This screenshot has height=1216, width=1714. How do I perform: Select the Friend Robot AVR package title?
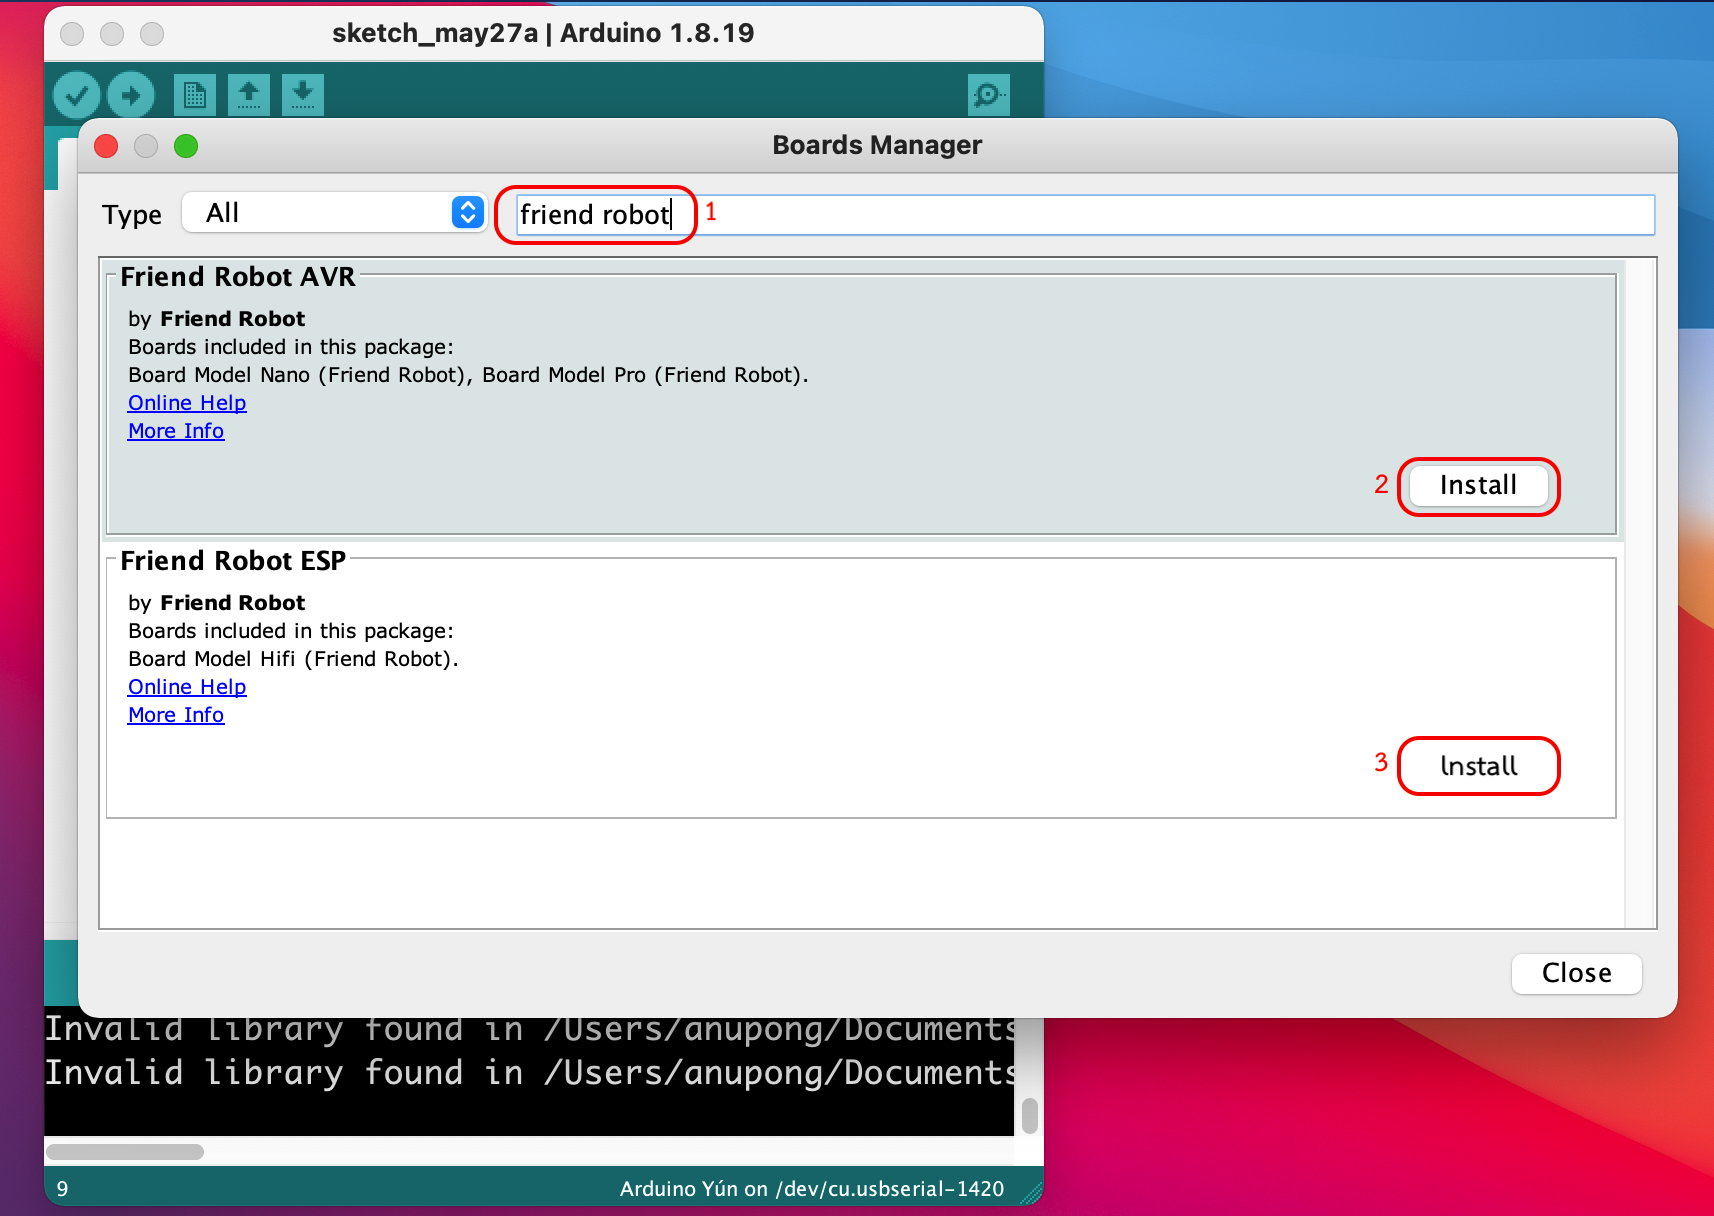(x=238, y=277)
